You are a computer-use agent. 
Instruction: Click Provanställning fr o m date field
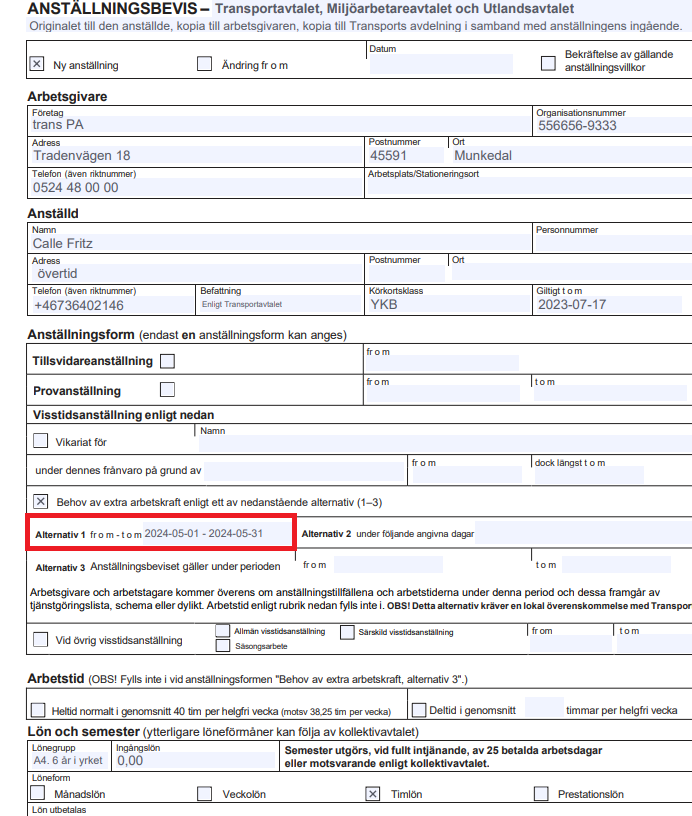coord(443,393)
